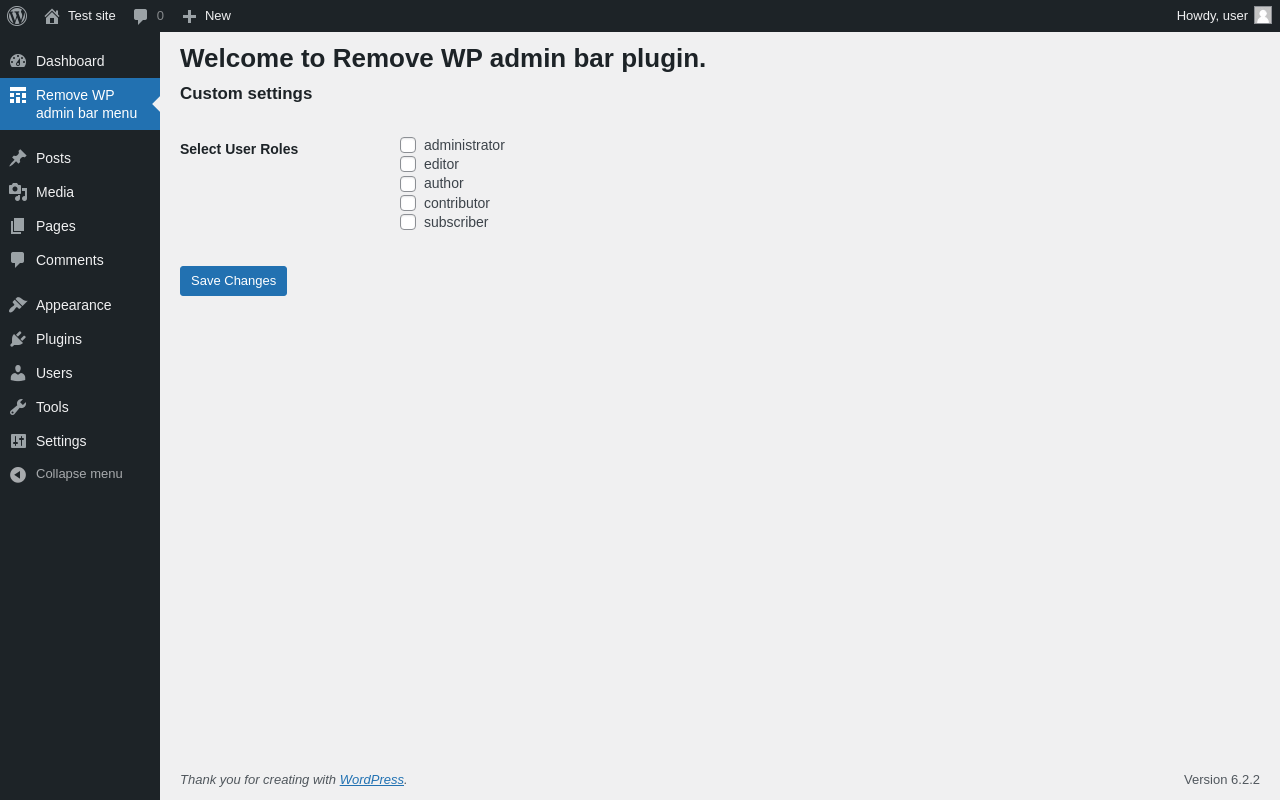Select the contributor role checkbox
The width and height of the screenshot is (1280, 800).
click(x=408, y=203)
